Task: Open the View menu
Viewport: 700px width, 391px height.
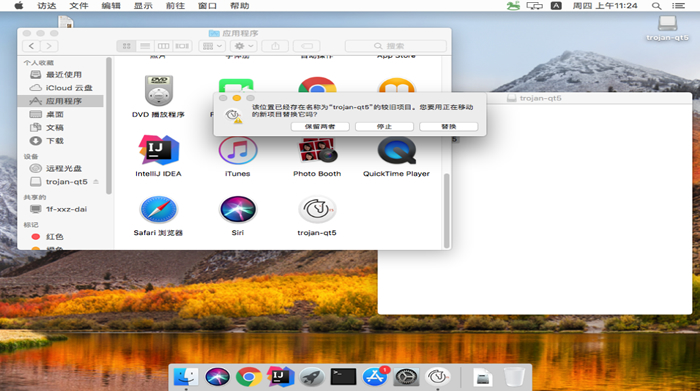Action: click(143, 6)
